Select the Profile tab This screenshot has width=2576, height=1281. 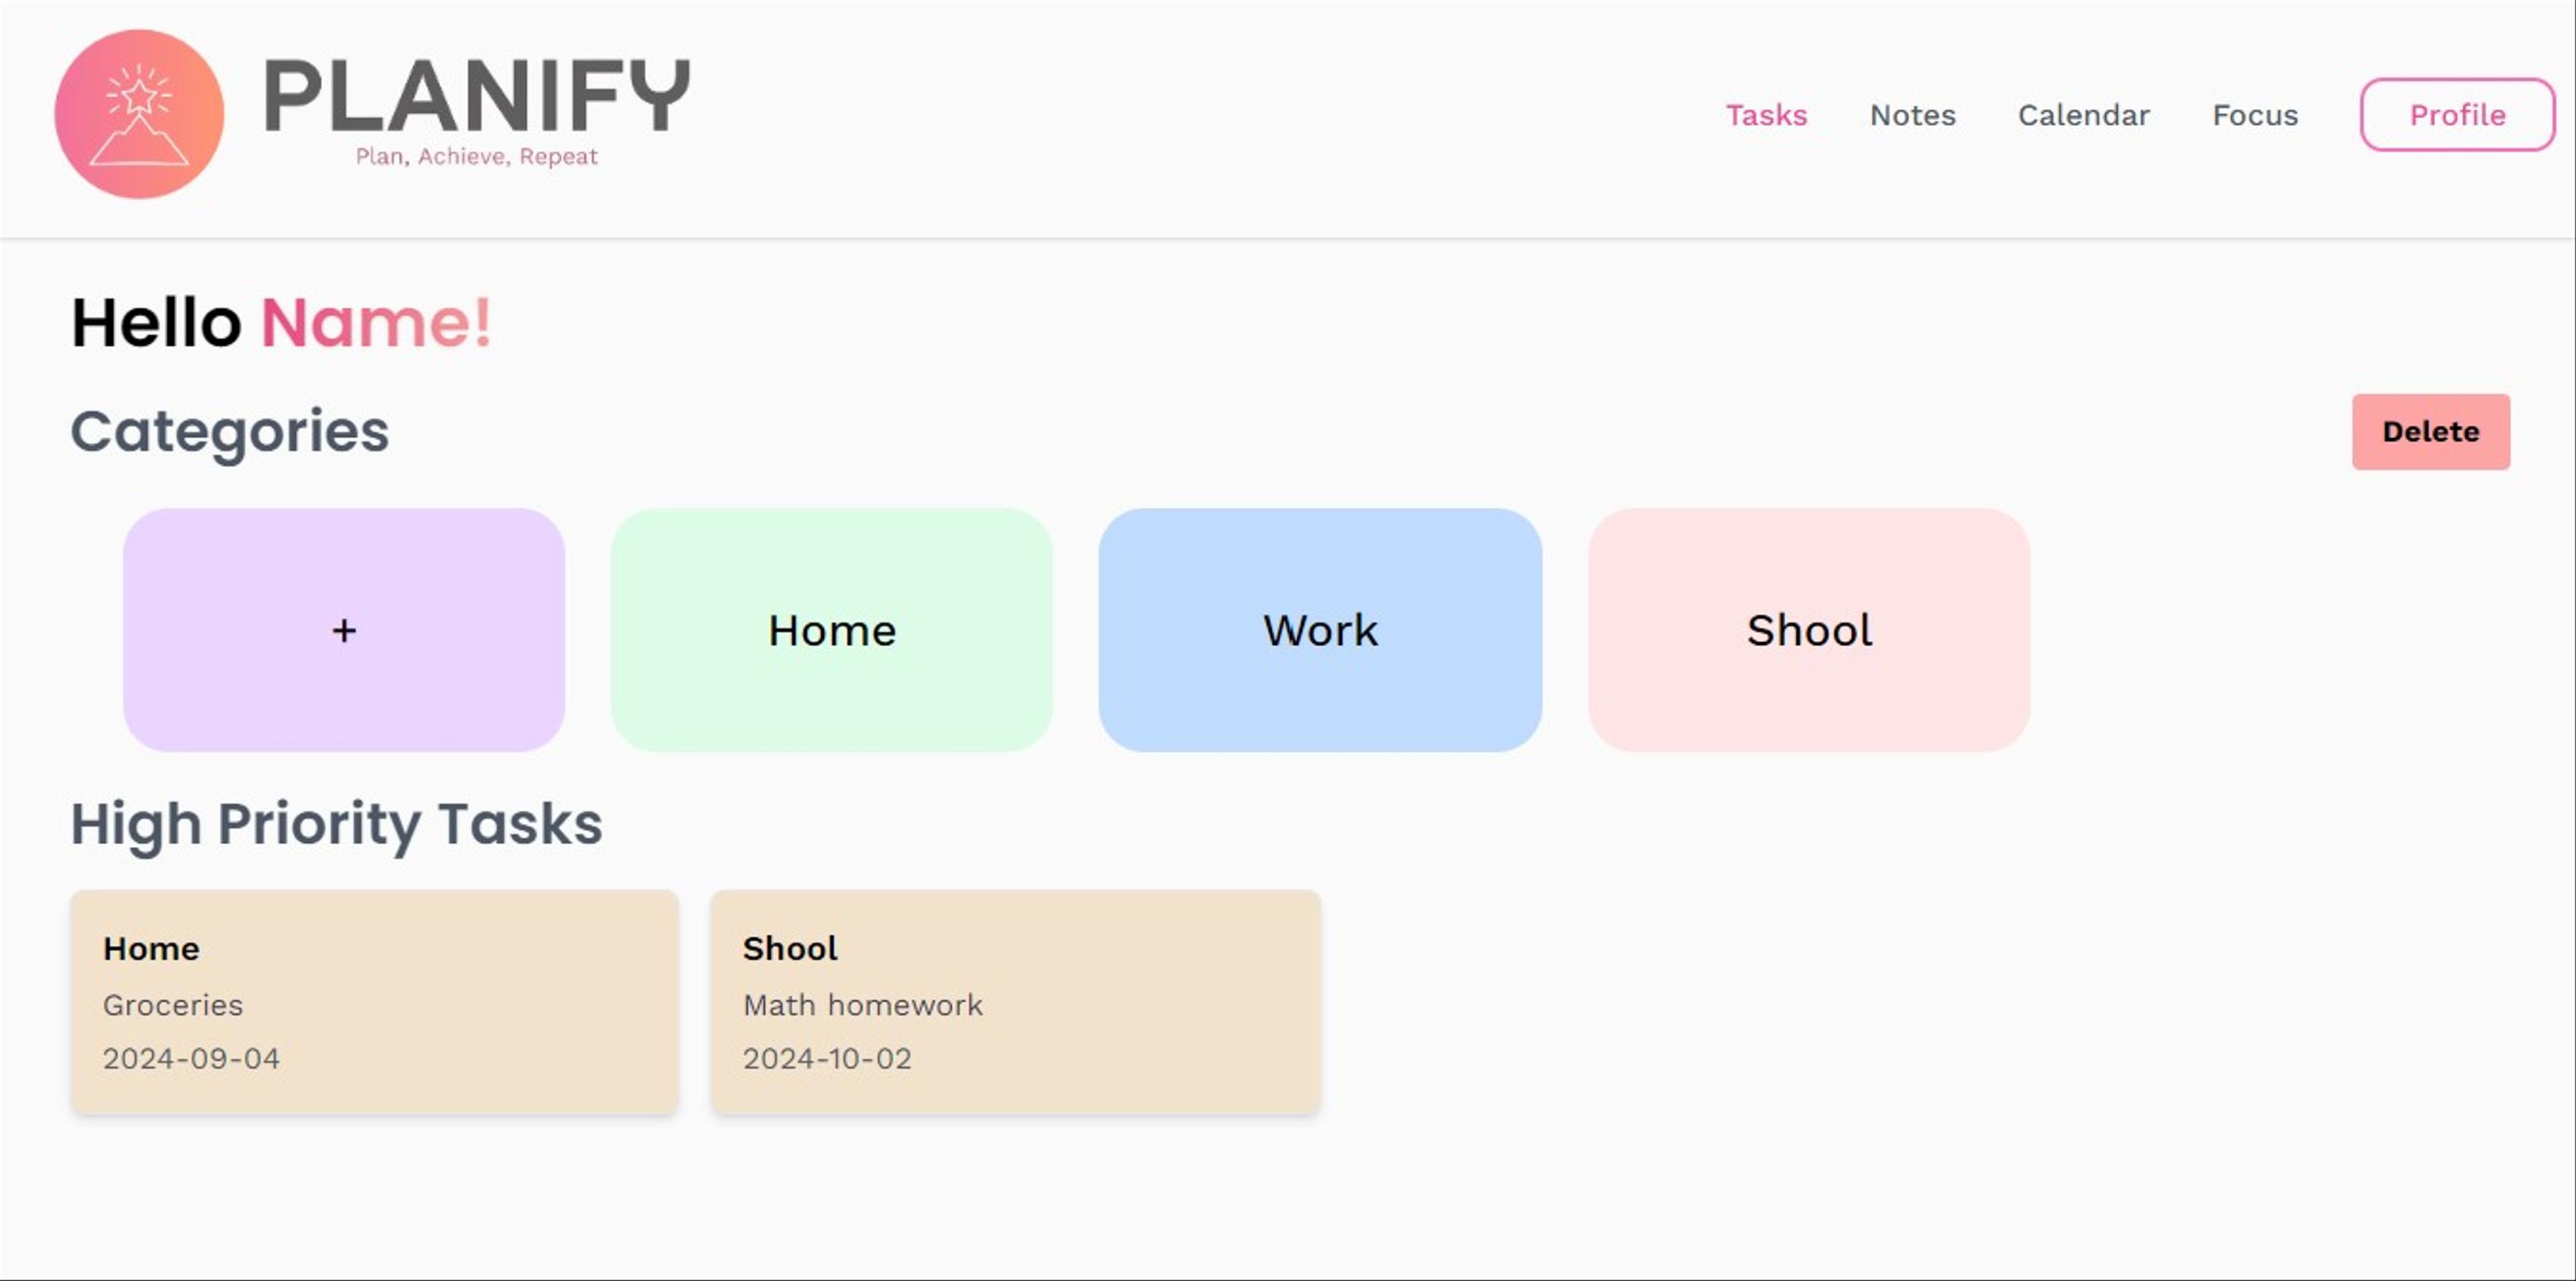(2455, 113)
